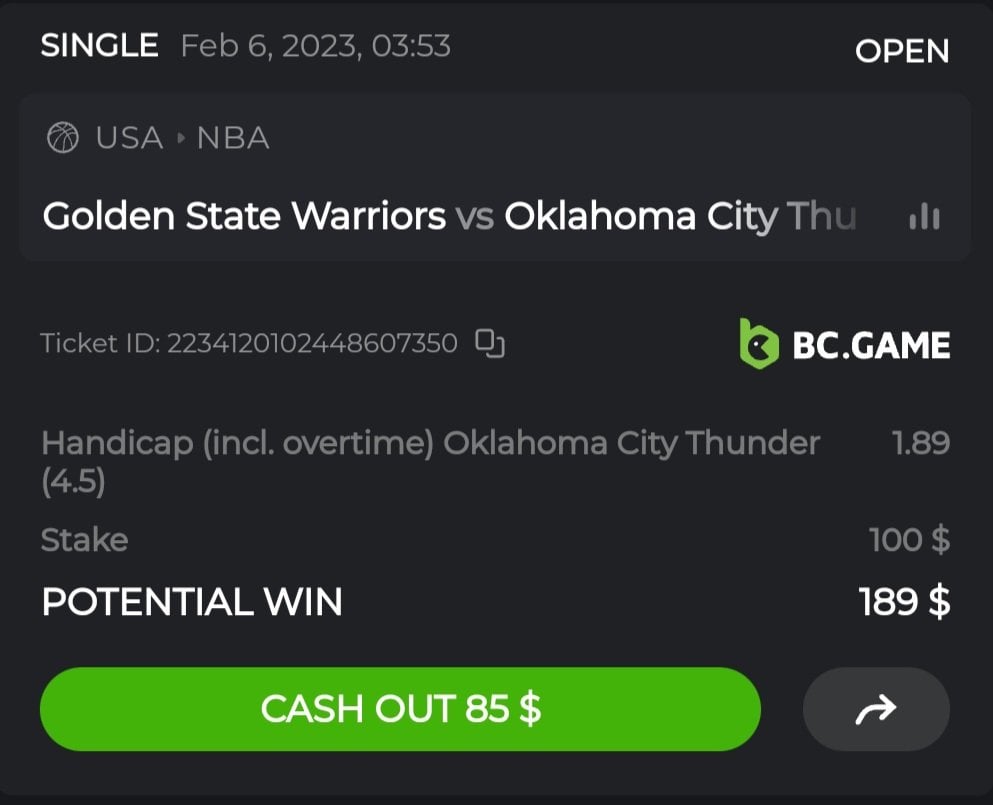Copy the ticket ID using copy icon

pyautogui.click(x=490, y=343)
